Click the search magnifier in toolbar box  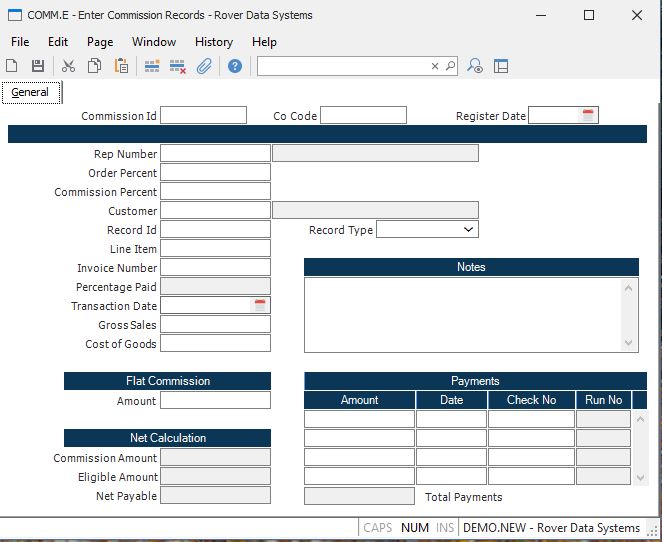[450, 66]
